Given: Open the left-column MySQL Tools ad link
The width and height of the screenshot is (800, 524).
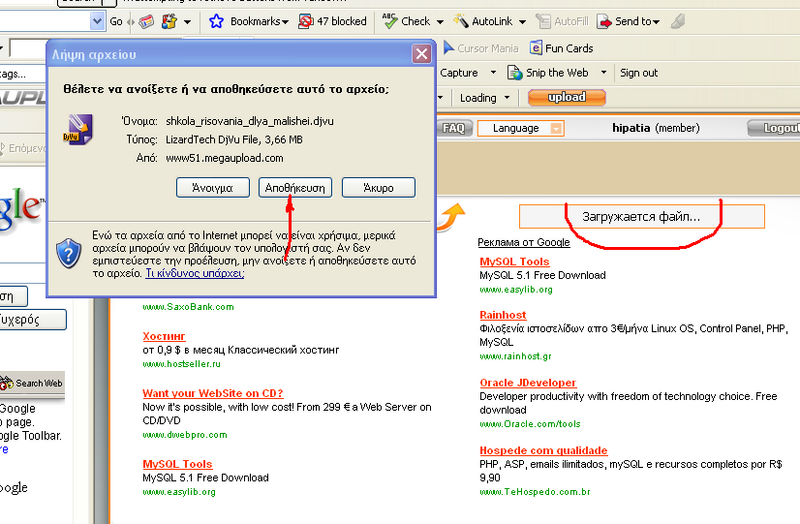Looking at the screenshot, I should [x=177, y=464].
